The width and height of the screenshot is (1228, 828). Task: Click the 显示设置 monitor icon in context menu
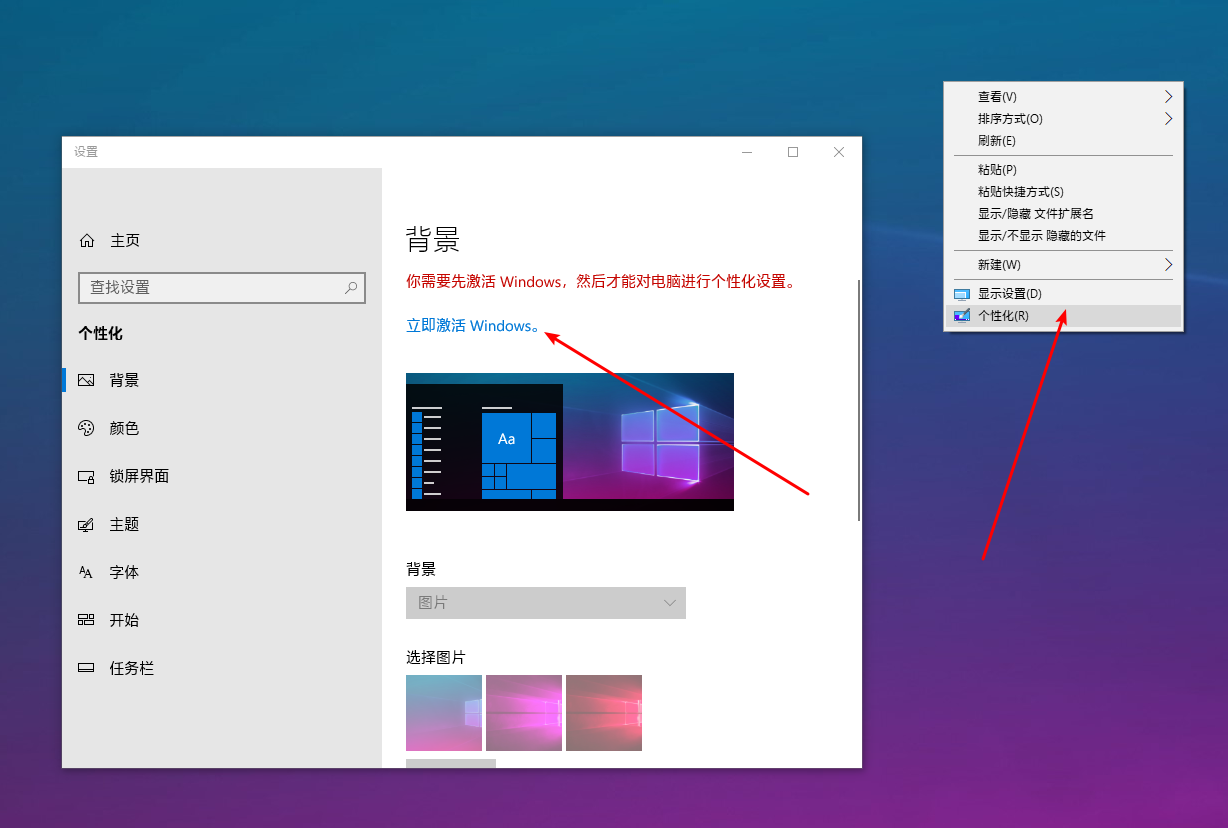[x=962, y=294]
